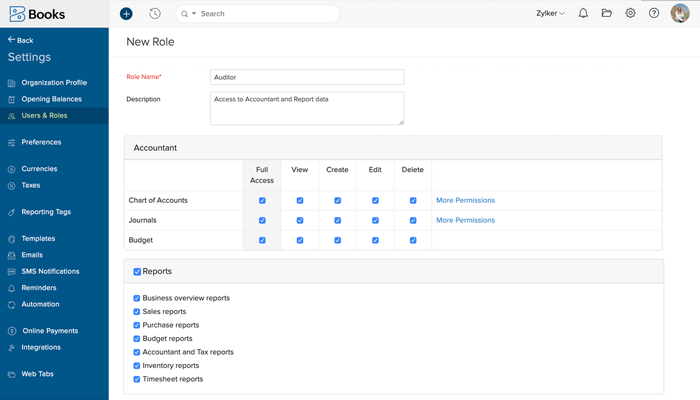Uncheck the Sales reports checkbox
The image size is (700, 400).
pyautogui.click(x=137, y=312)
